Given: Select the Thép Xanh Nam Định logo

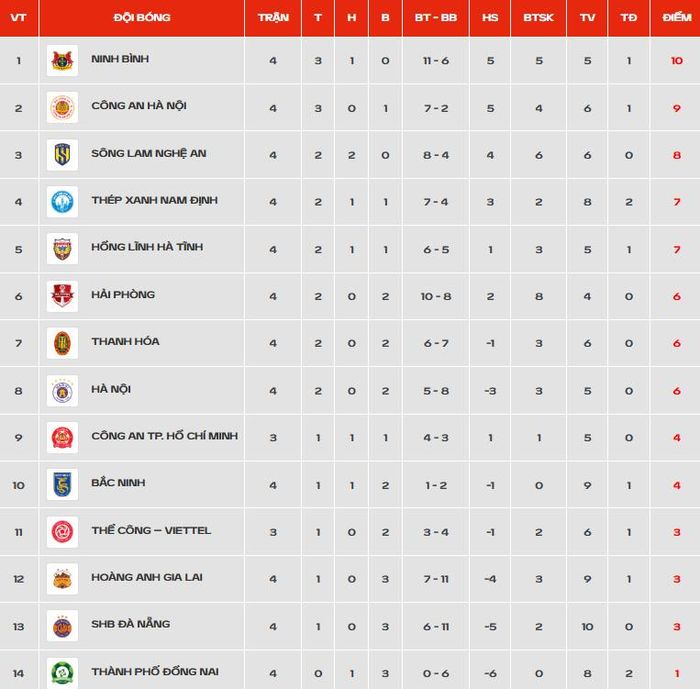Looking at the screenshot, I should (62, 202).
